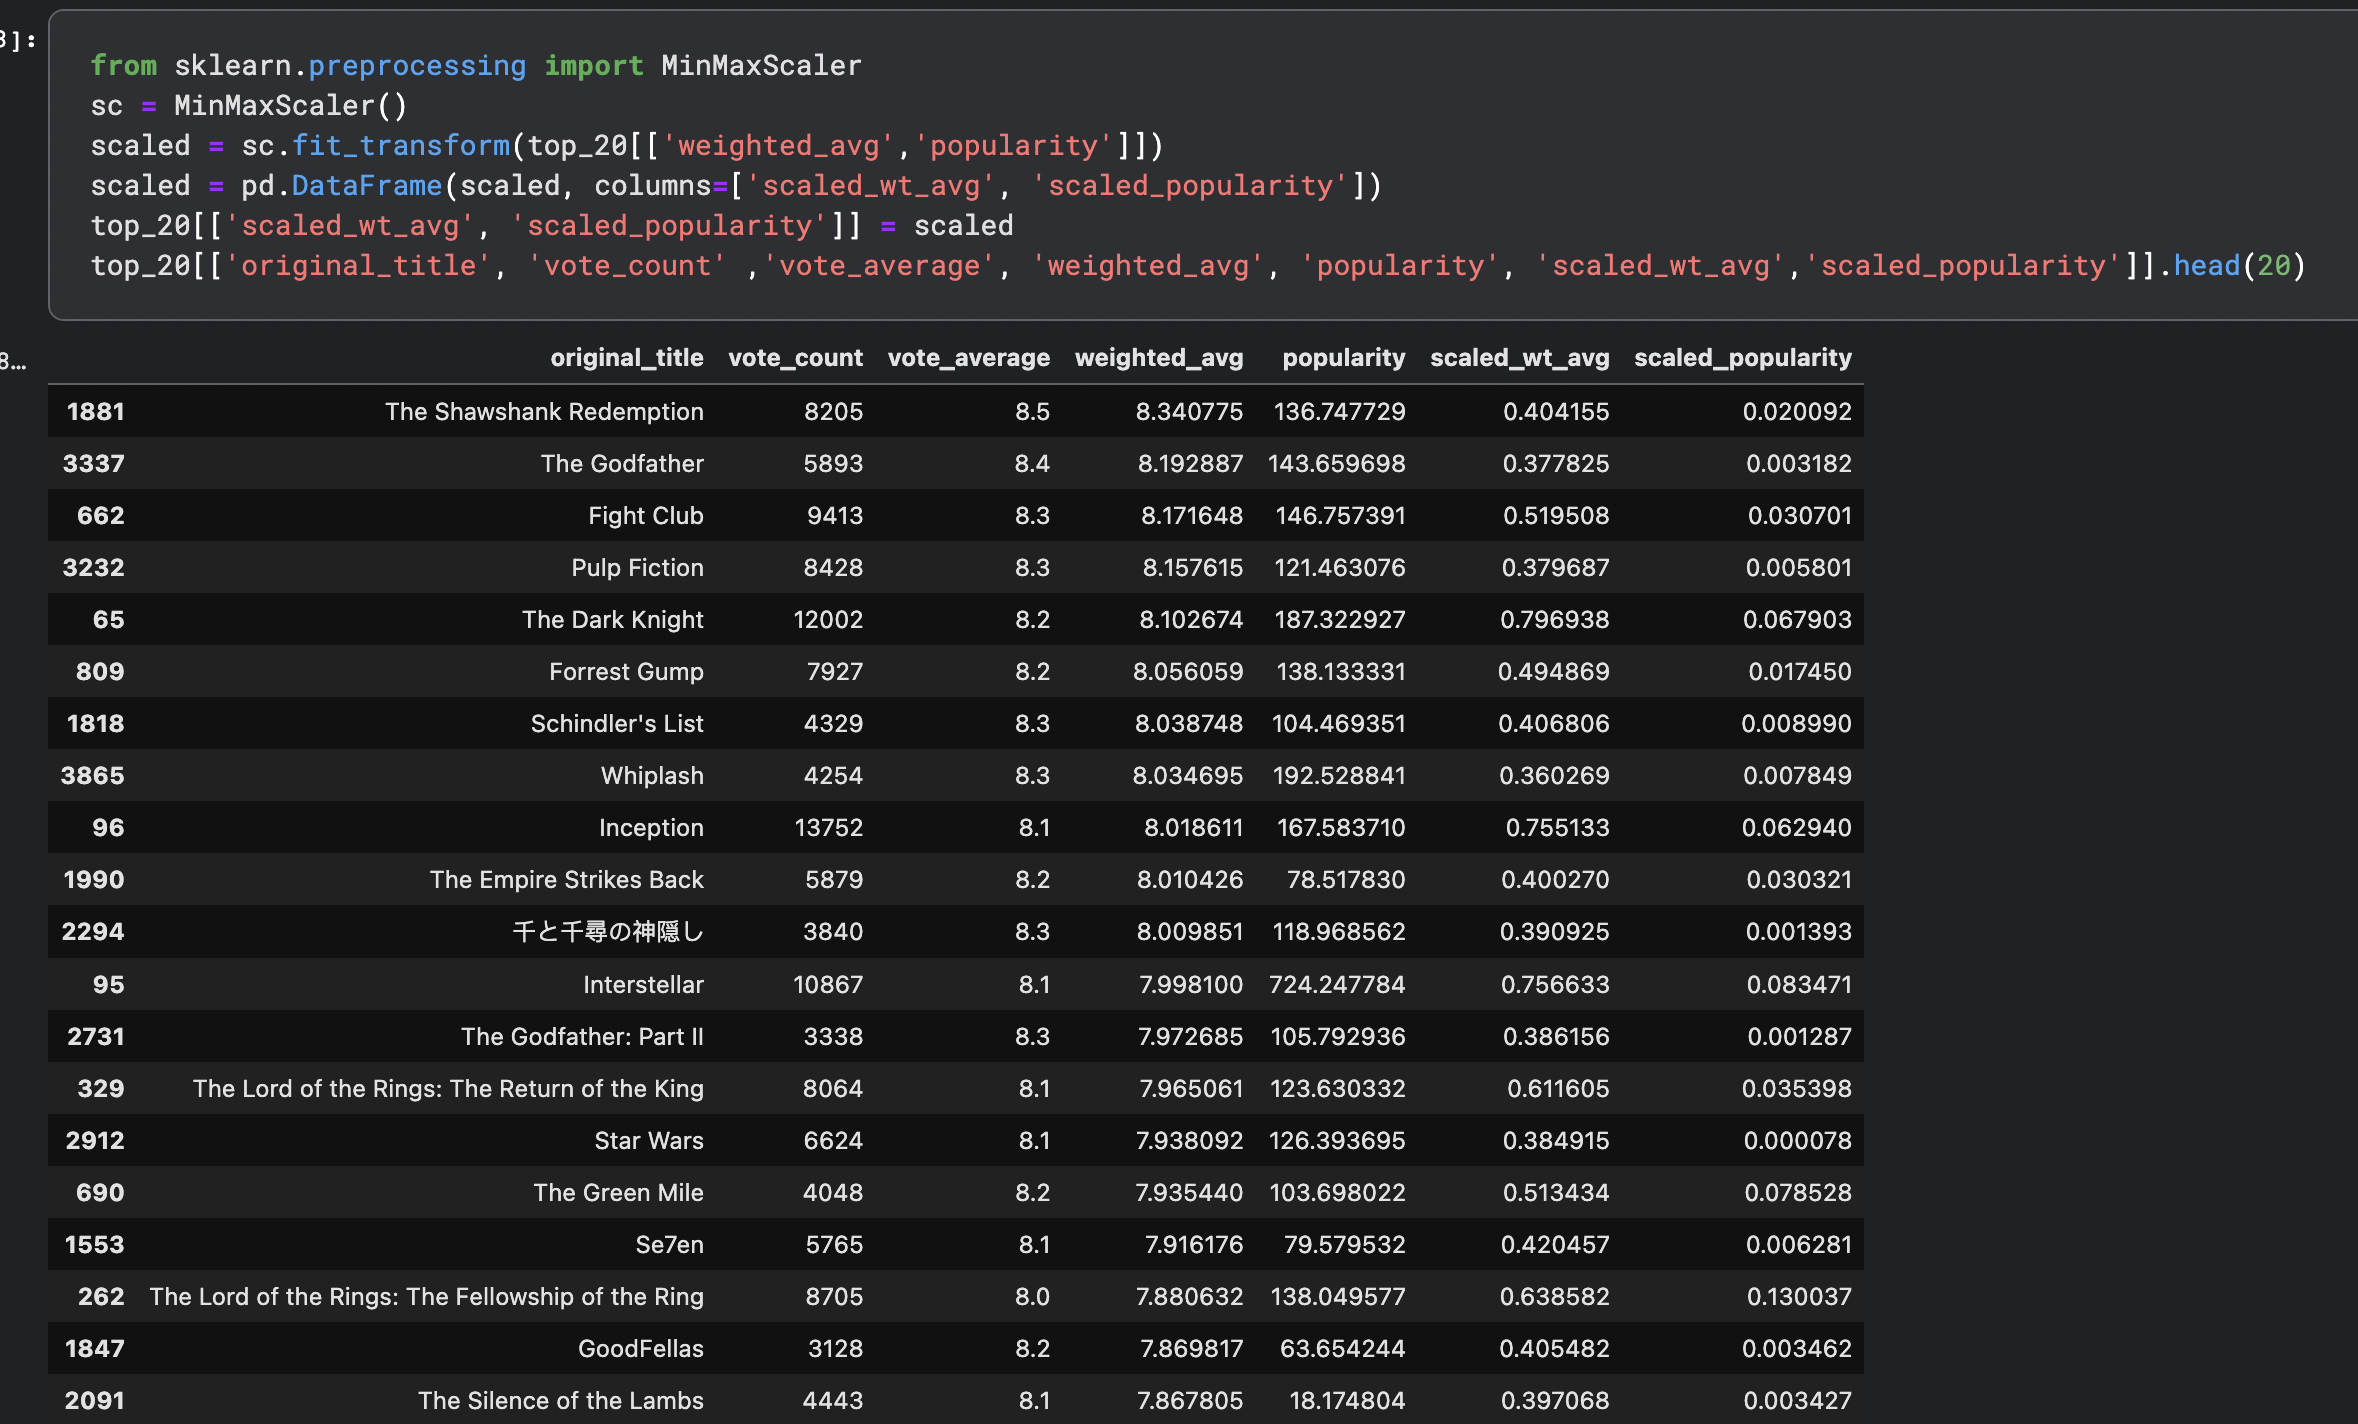Click the cell execution prompt bracket
2358x1424 pixels.
[18, 40]
